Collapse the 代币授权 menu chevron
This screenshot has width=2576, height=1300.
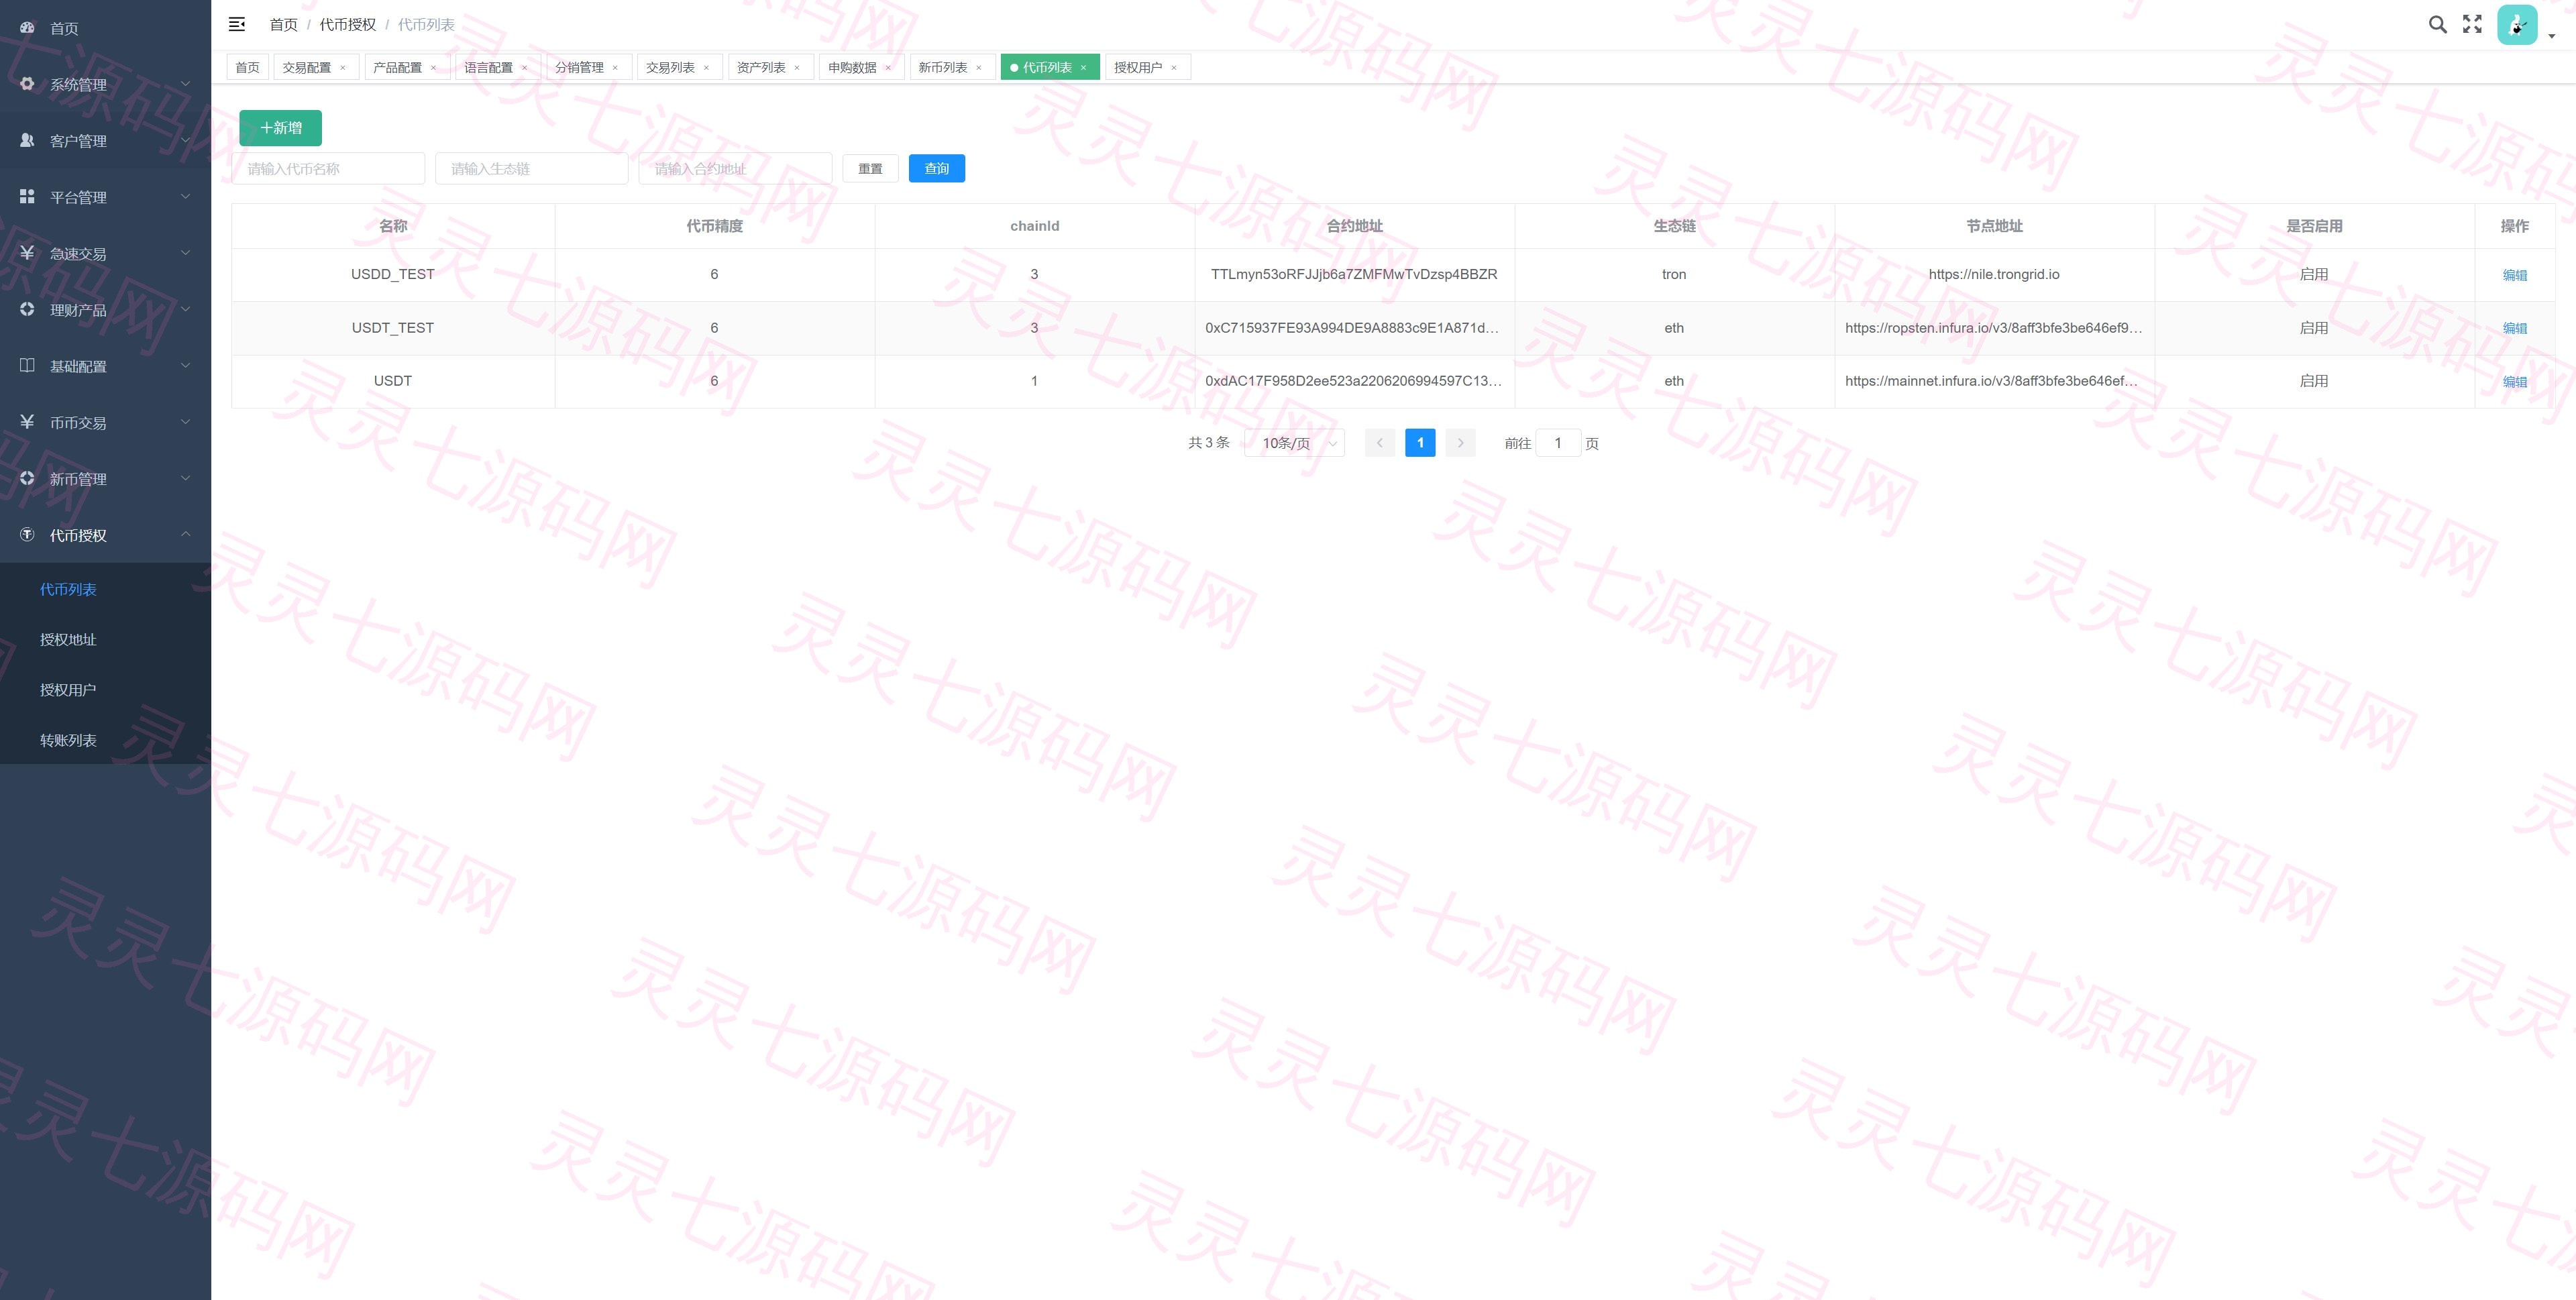coord(185,535)
